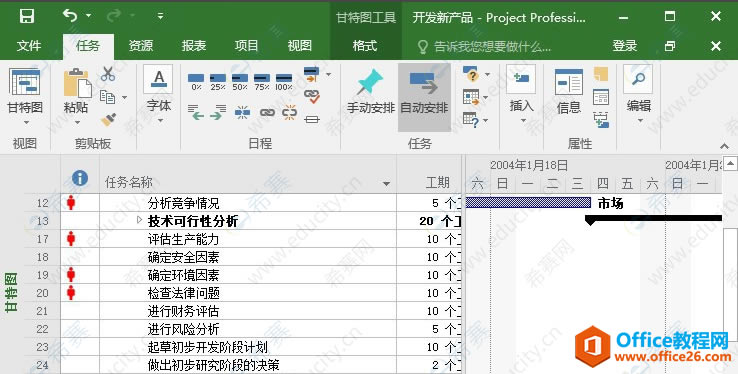The width and height of the screenshot is (738, 374).
Task: Click the red overallocation icon in row 12
Action: pos(71,203)
